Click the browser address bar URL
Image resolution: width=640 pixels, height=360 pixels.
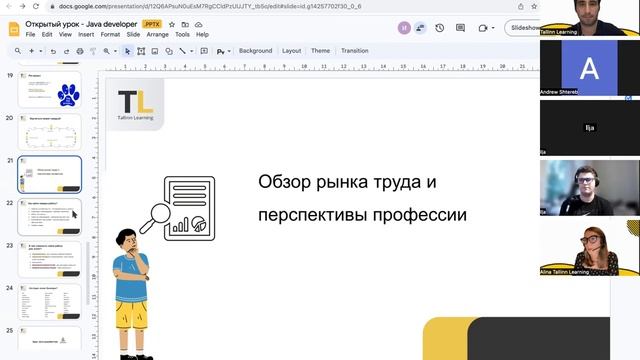pos(210,7)
